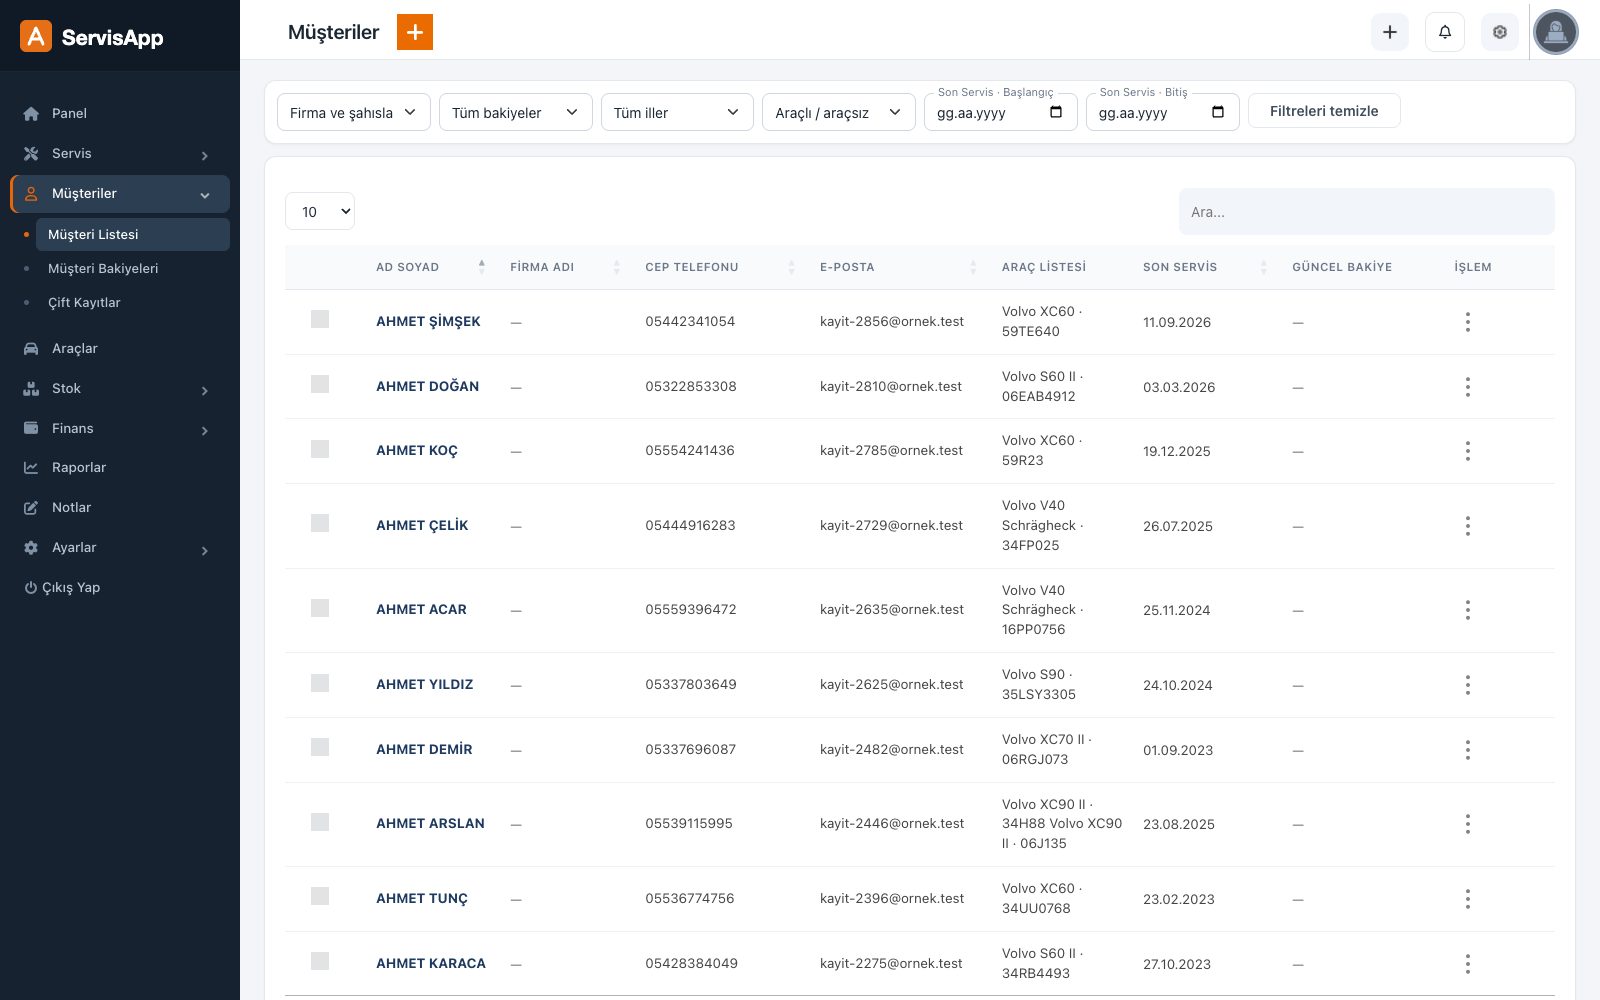
Task: Open row actions for AHMET ŞİMŞEK
Action: coord(1468,322)
